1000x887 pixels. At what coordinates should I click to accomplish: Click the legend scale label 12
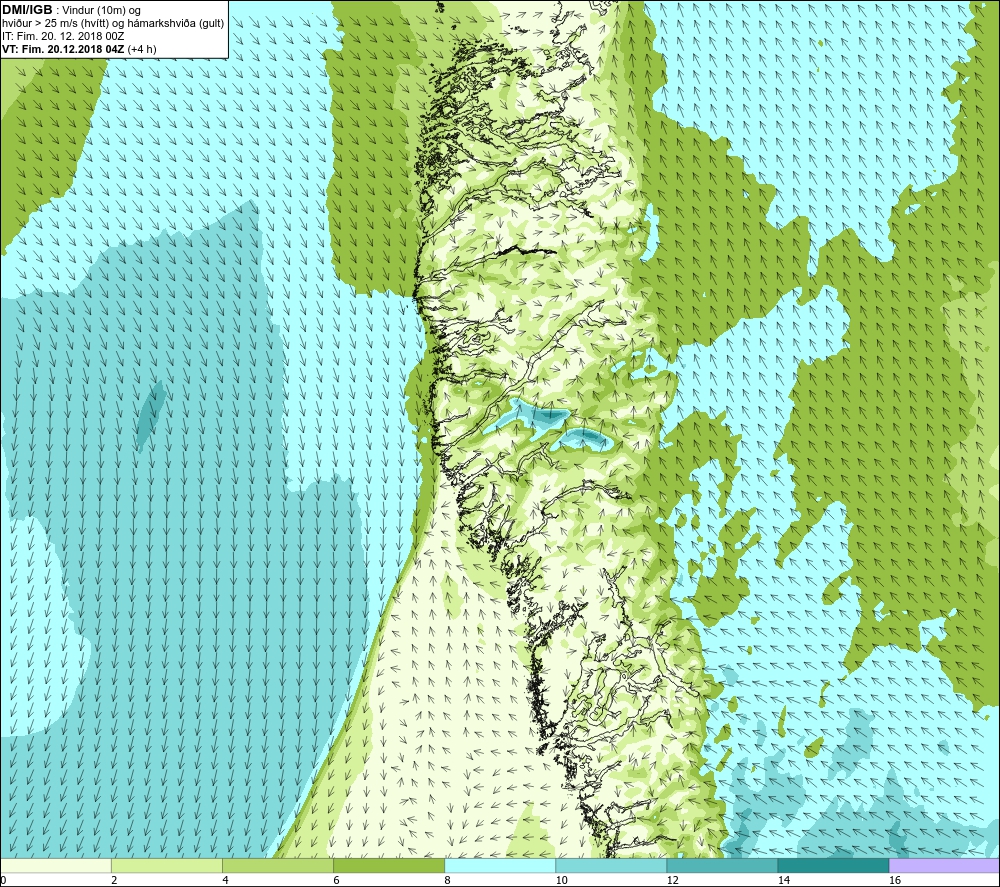[672, 880]
